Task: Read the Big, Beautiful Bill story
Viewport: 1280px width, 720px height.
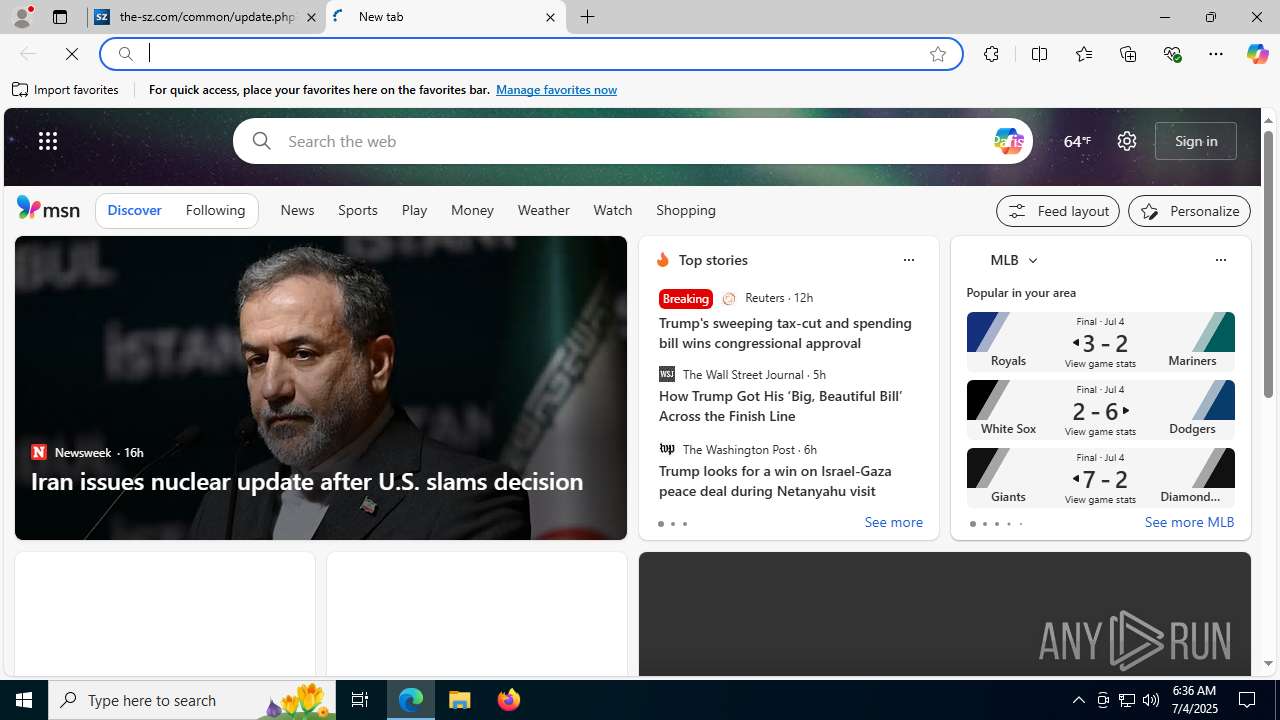Action: pos(780,406)
